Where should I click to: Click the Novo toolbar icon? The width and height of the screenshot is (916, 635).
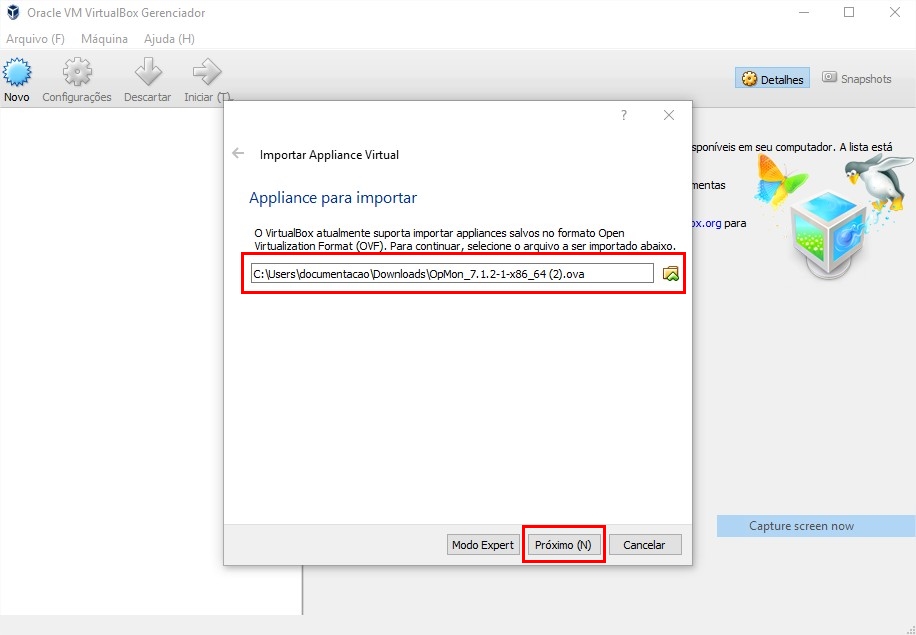[17, 73]
